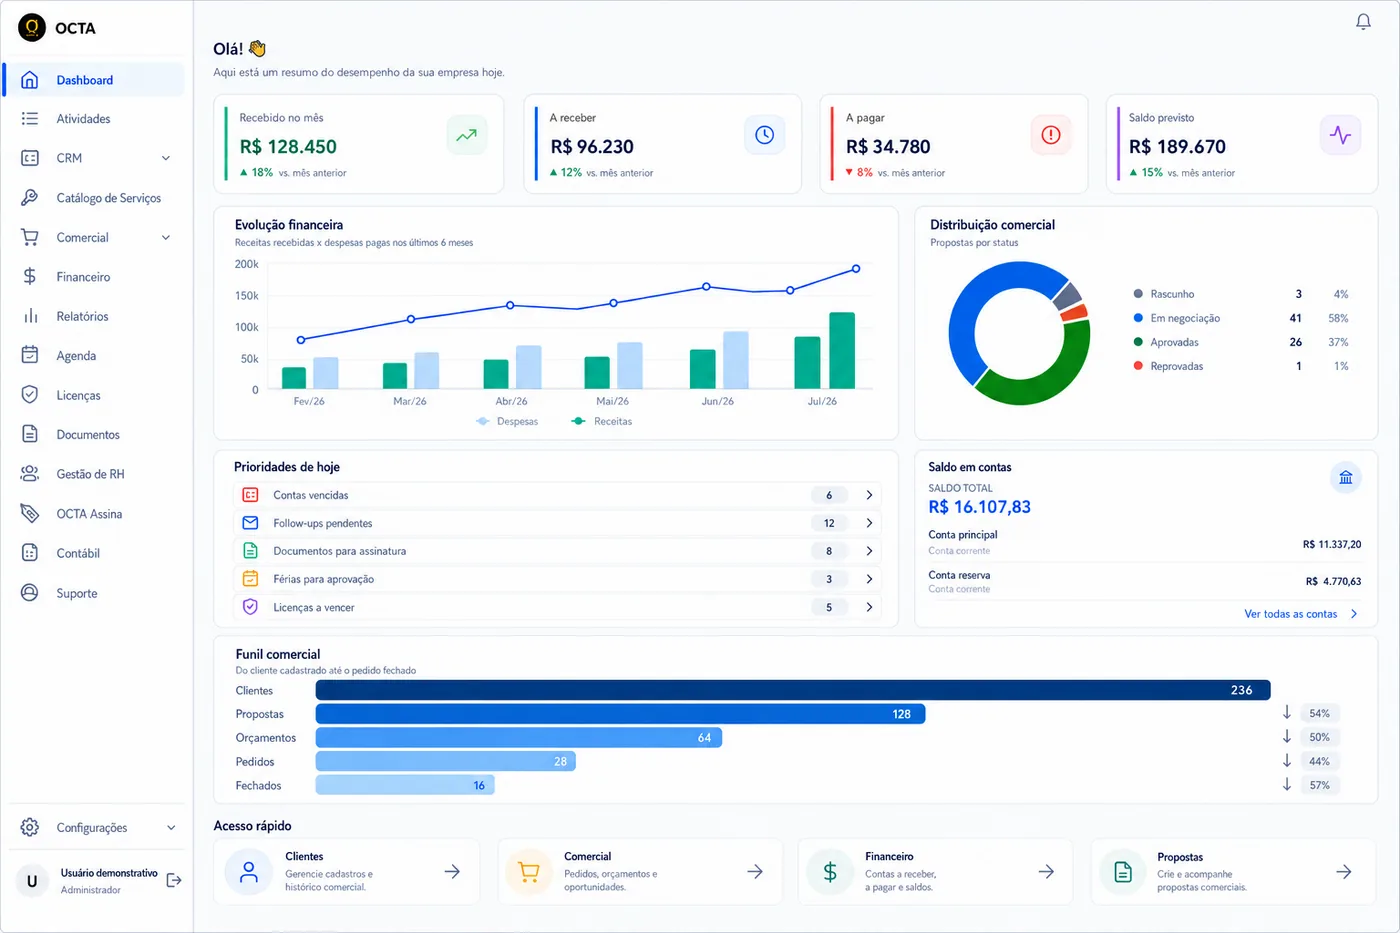This screenshot has height=933, width=1400.
Task: Expand the Comercial sidebar submenu chevron
Action: [x=166, y=237]
